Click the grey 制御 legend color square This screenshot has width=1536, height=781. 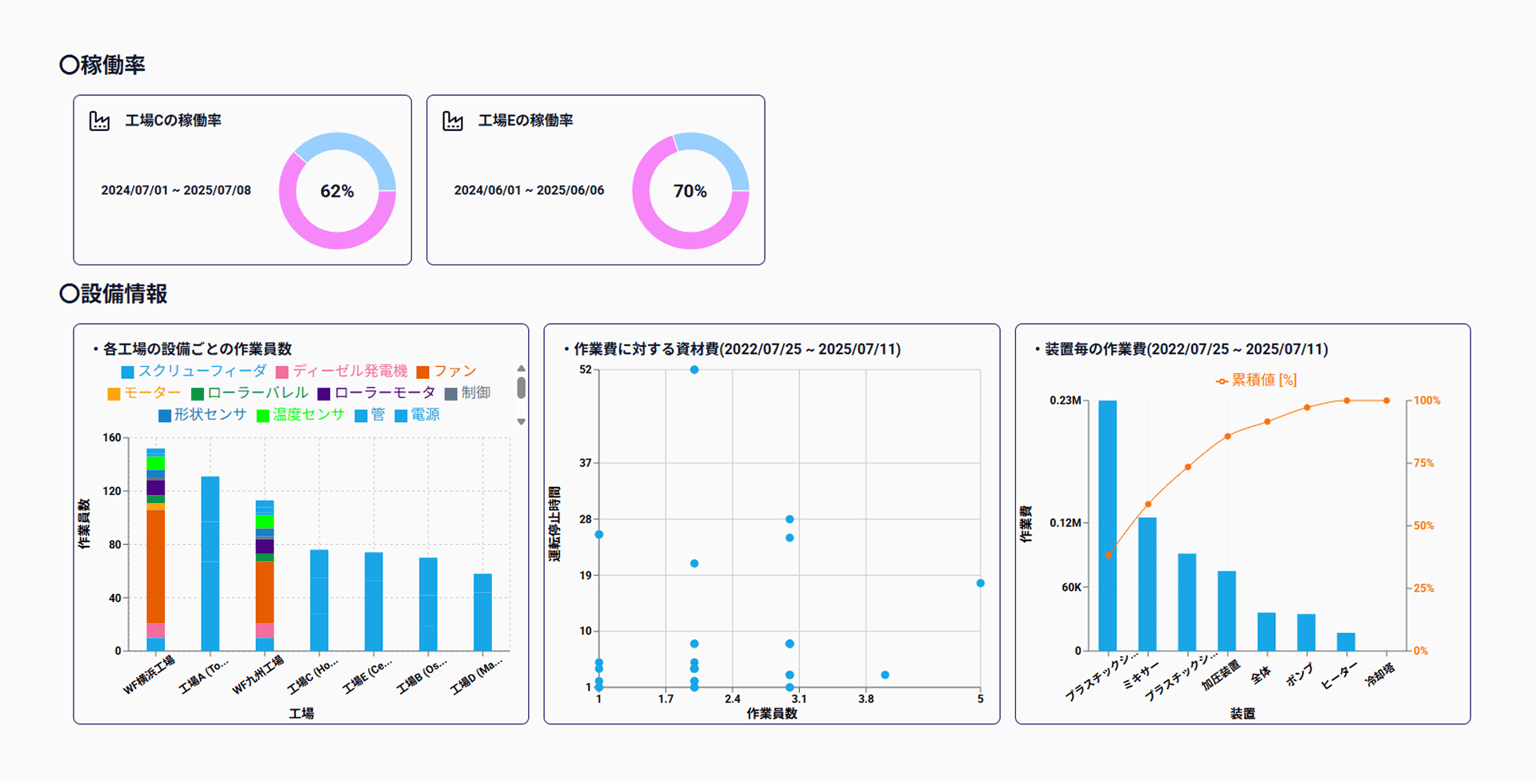[451, 394]
